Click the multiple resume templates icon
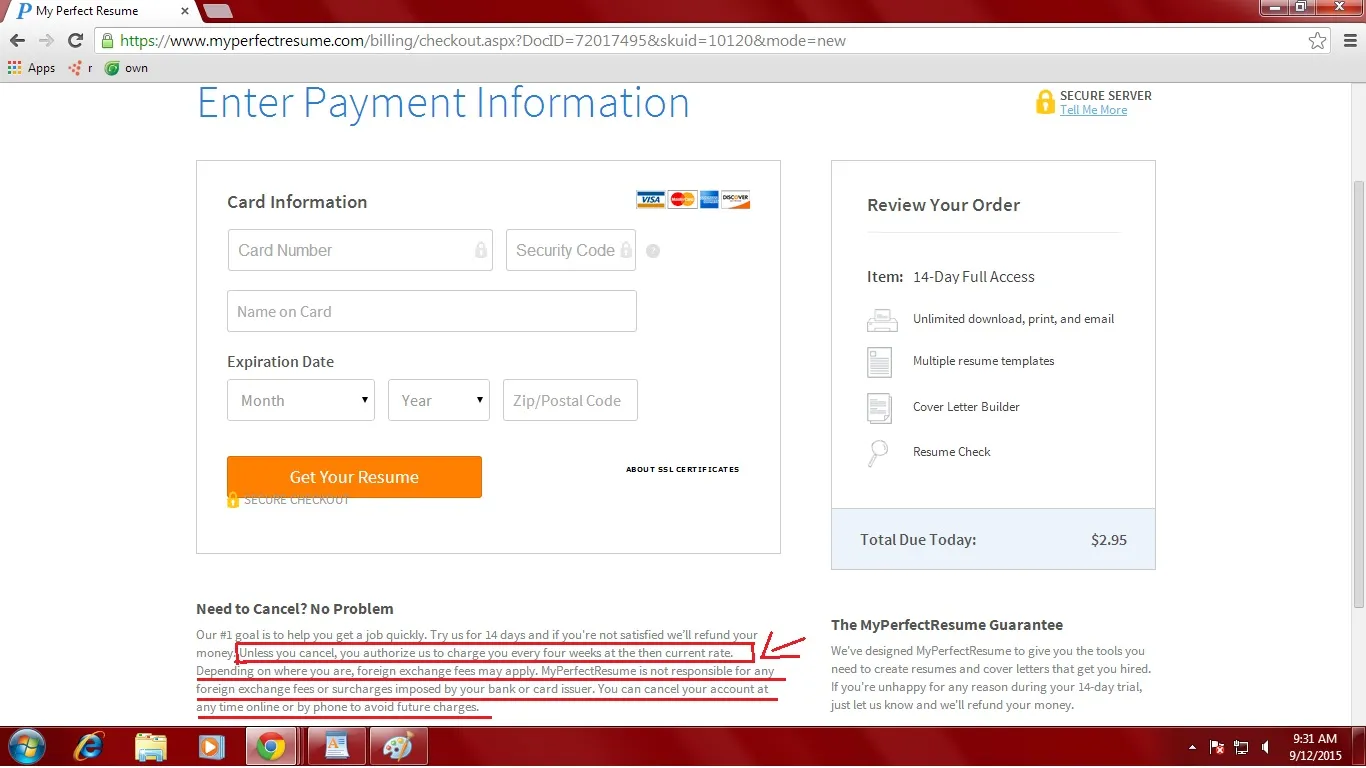The height and width of the screenshot is (768, 1366). pyautogui.click(x=880, y=362)
